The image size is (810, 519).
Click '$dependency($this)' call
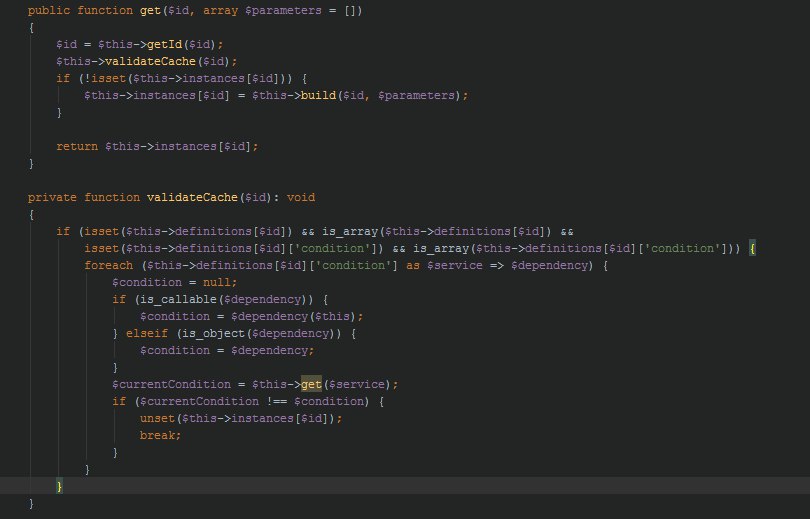pos(293,317)
